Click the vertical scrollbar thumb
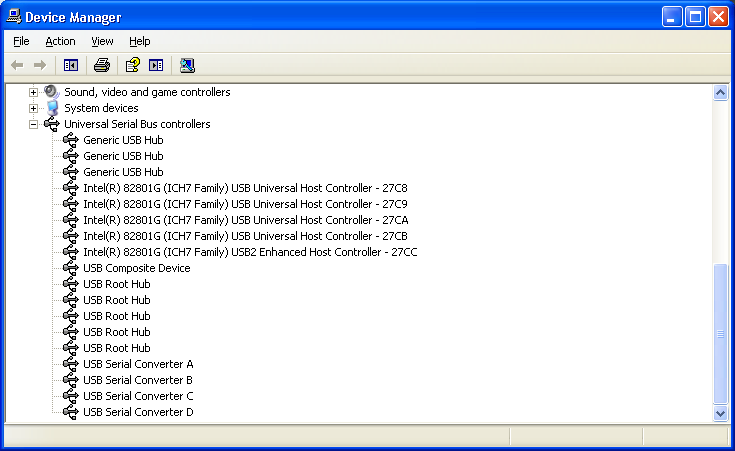The image size is (735, 451). (x=720, y=334)
